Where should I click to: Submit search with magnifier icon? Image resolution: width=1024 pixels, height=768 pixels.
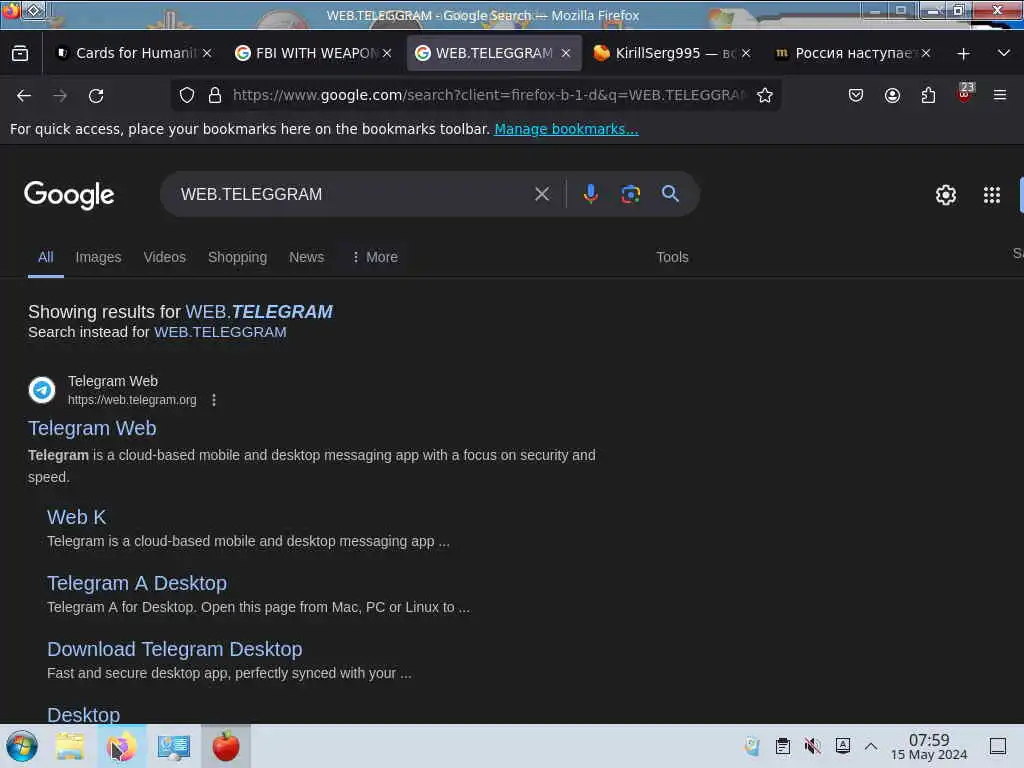pos(670,194)
